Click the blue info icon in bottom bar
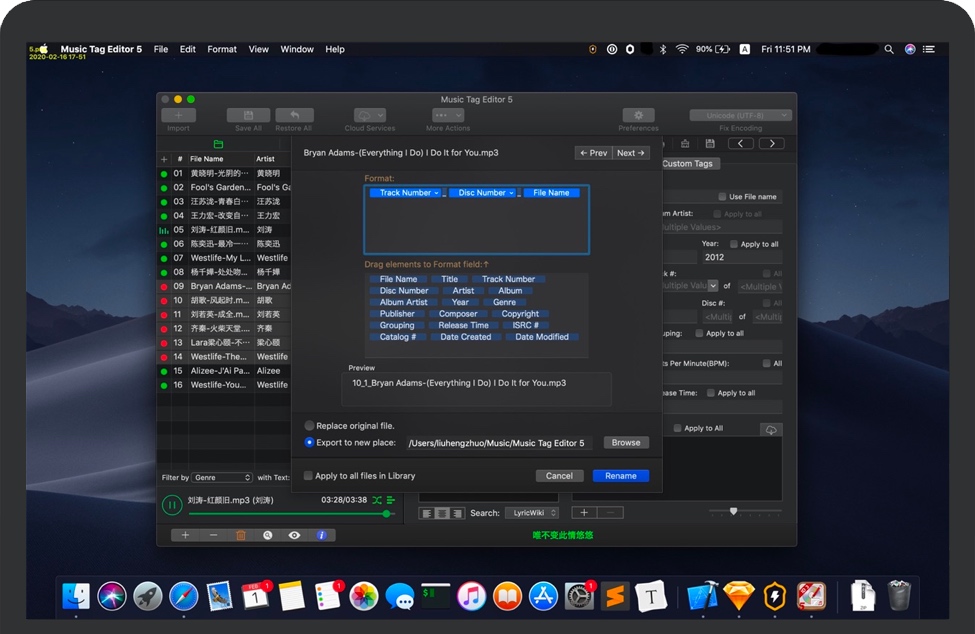Viewport: 975px width, 634px height. 321,535
